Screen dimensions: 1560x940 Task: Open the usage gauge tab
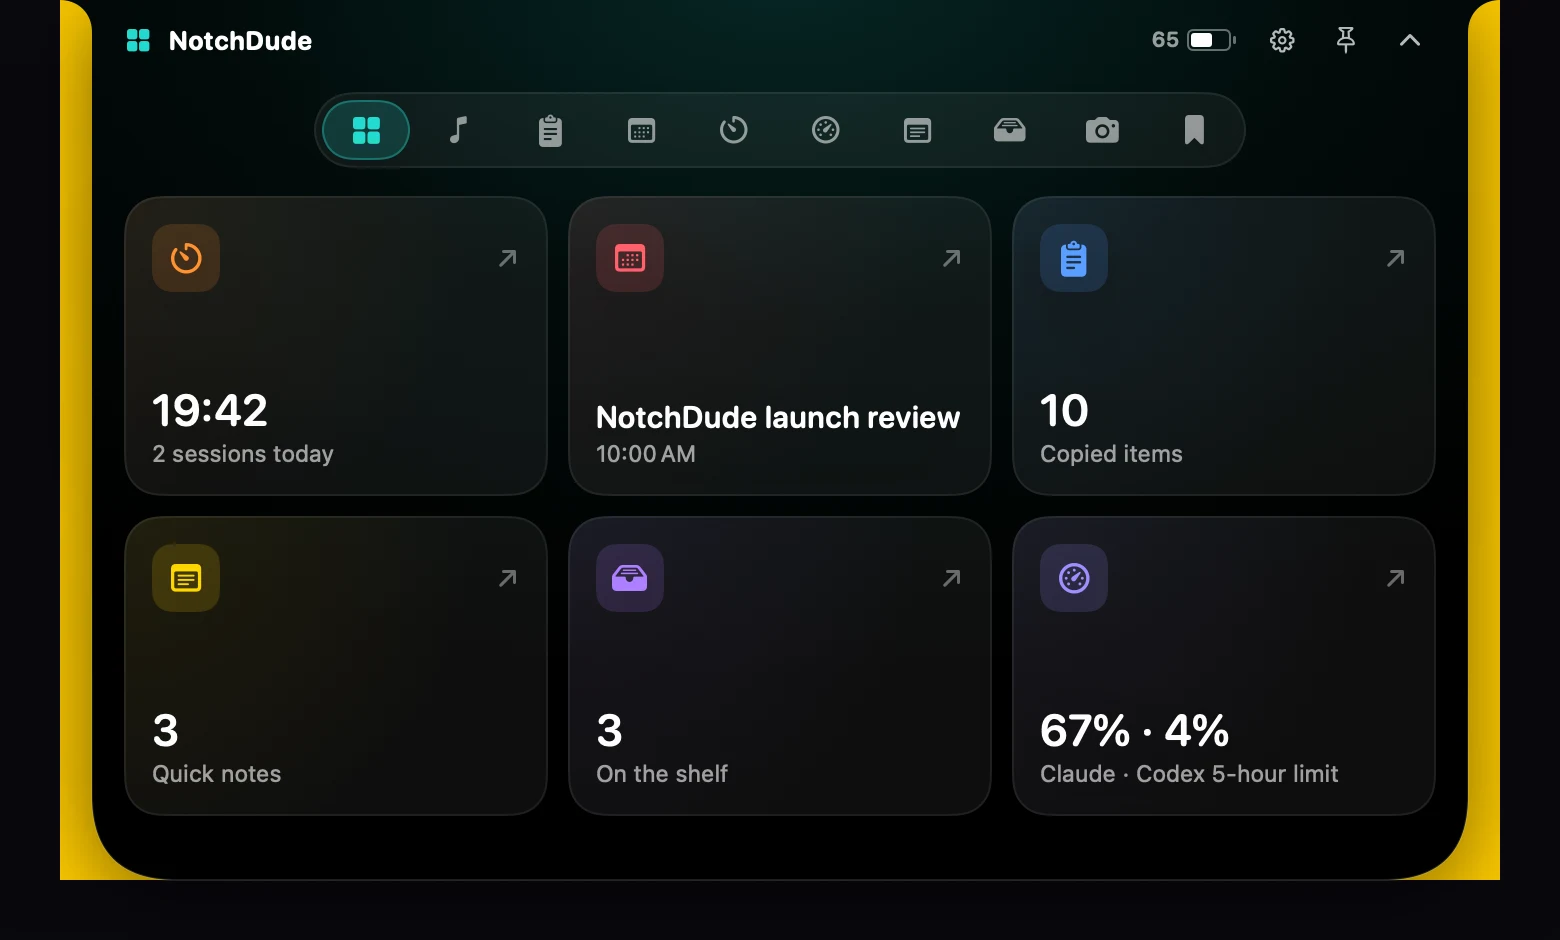pos(826,130)
